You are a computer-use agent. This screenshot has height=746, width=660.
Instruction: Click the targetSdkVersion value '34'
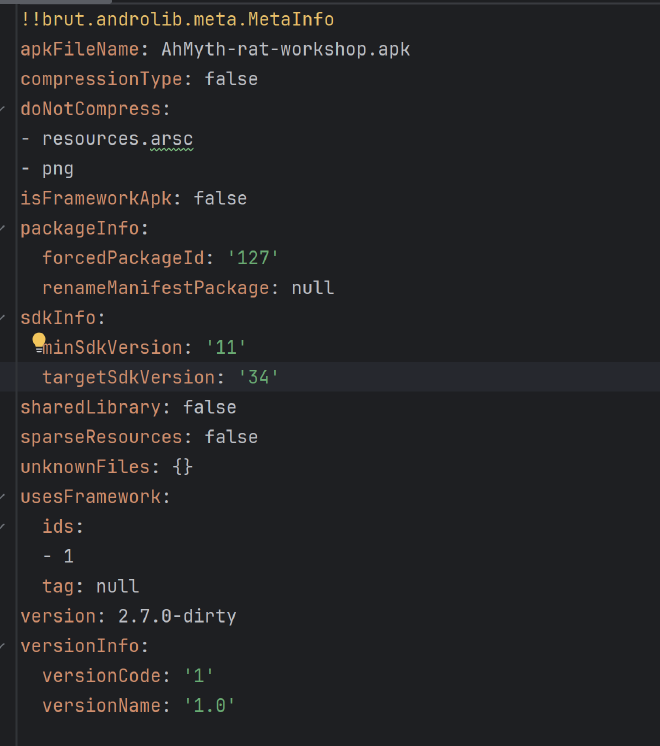(258, 377)
